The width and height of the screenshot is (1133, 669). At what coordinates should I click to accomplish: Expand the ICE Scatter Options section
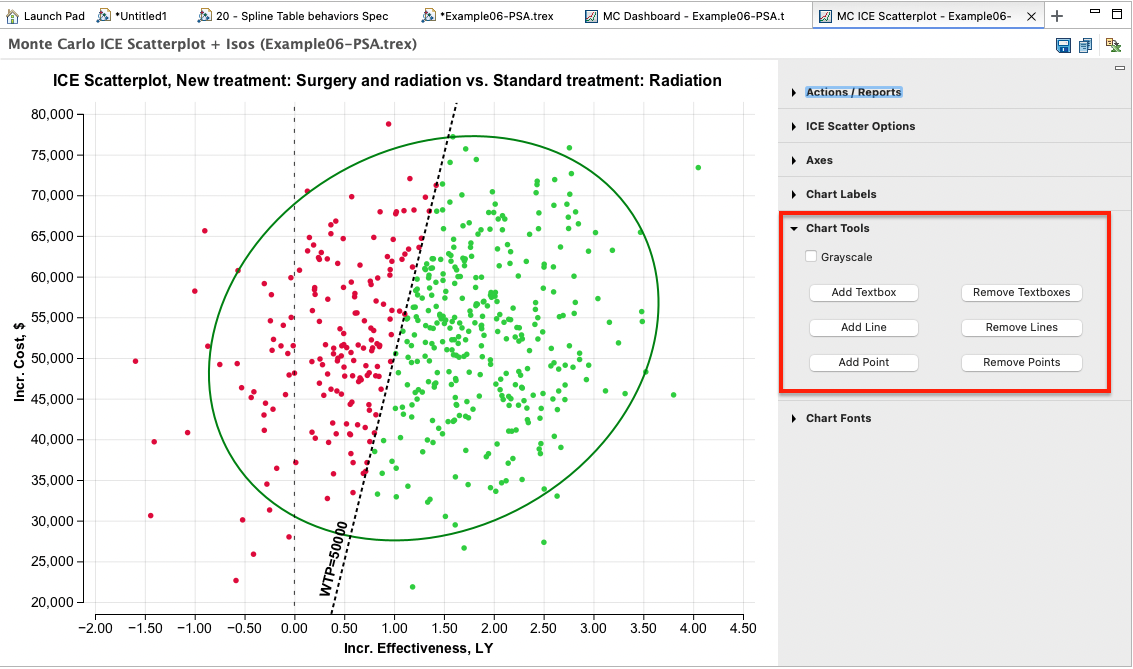click(x=862, y=126)
